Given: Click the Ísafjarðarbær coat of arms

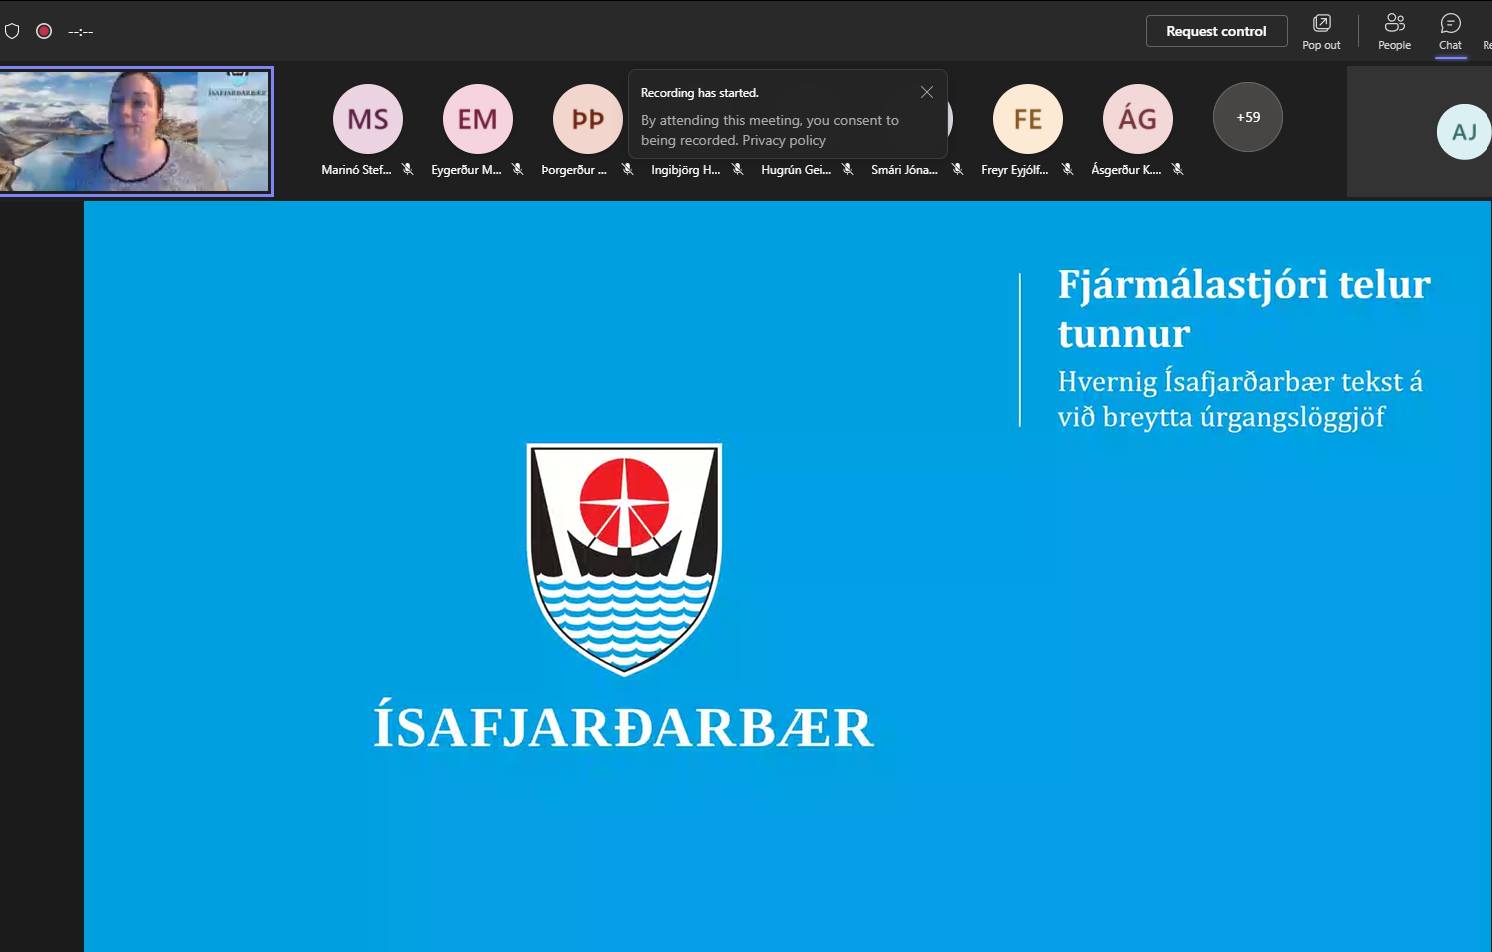Looking at the screenshot, I should [624, 558].
